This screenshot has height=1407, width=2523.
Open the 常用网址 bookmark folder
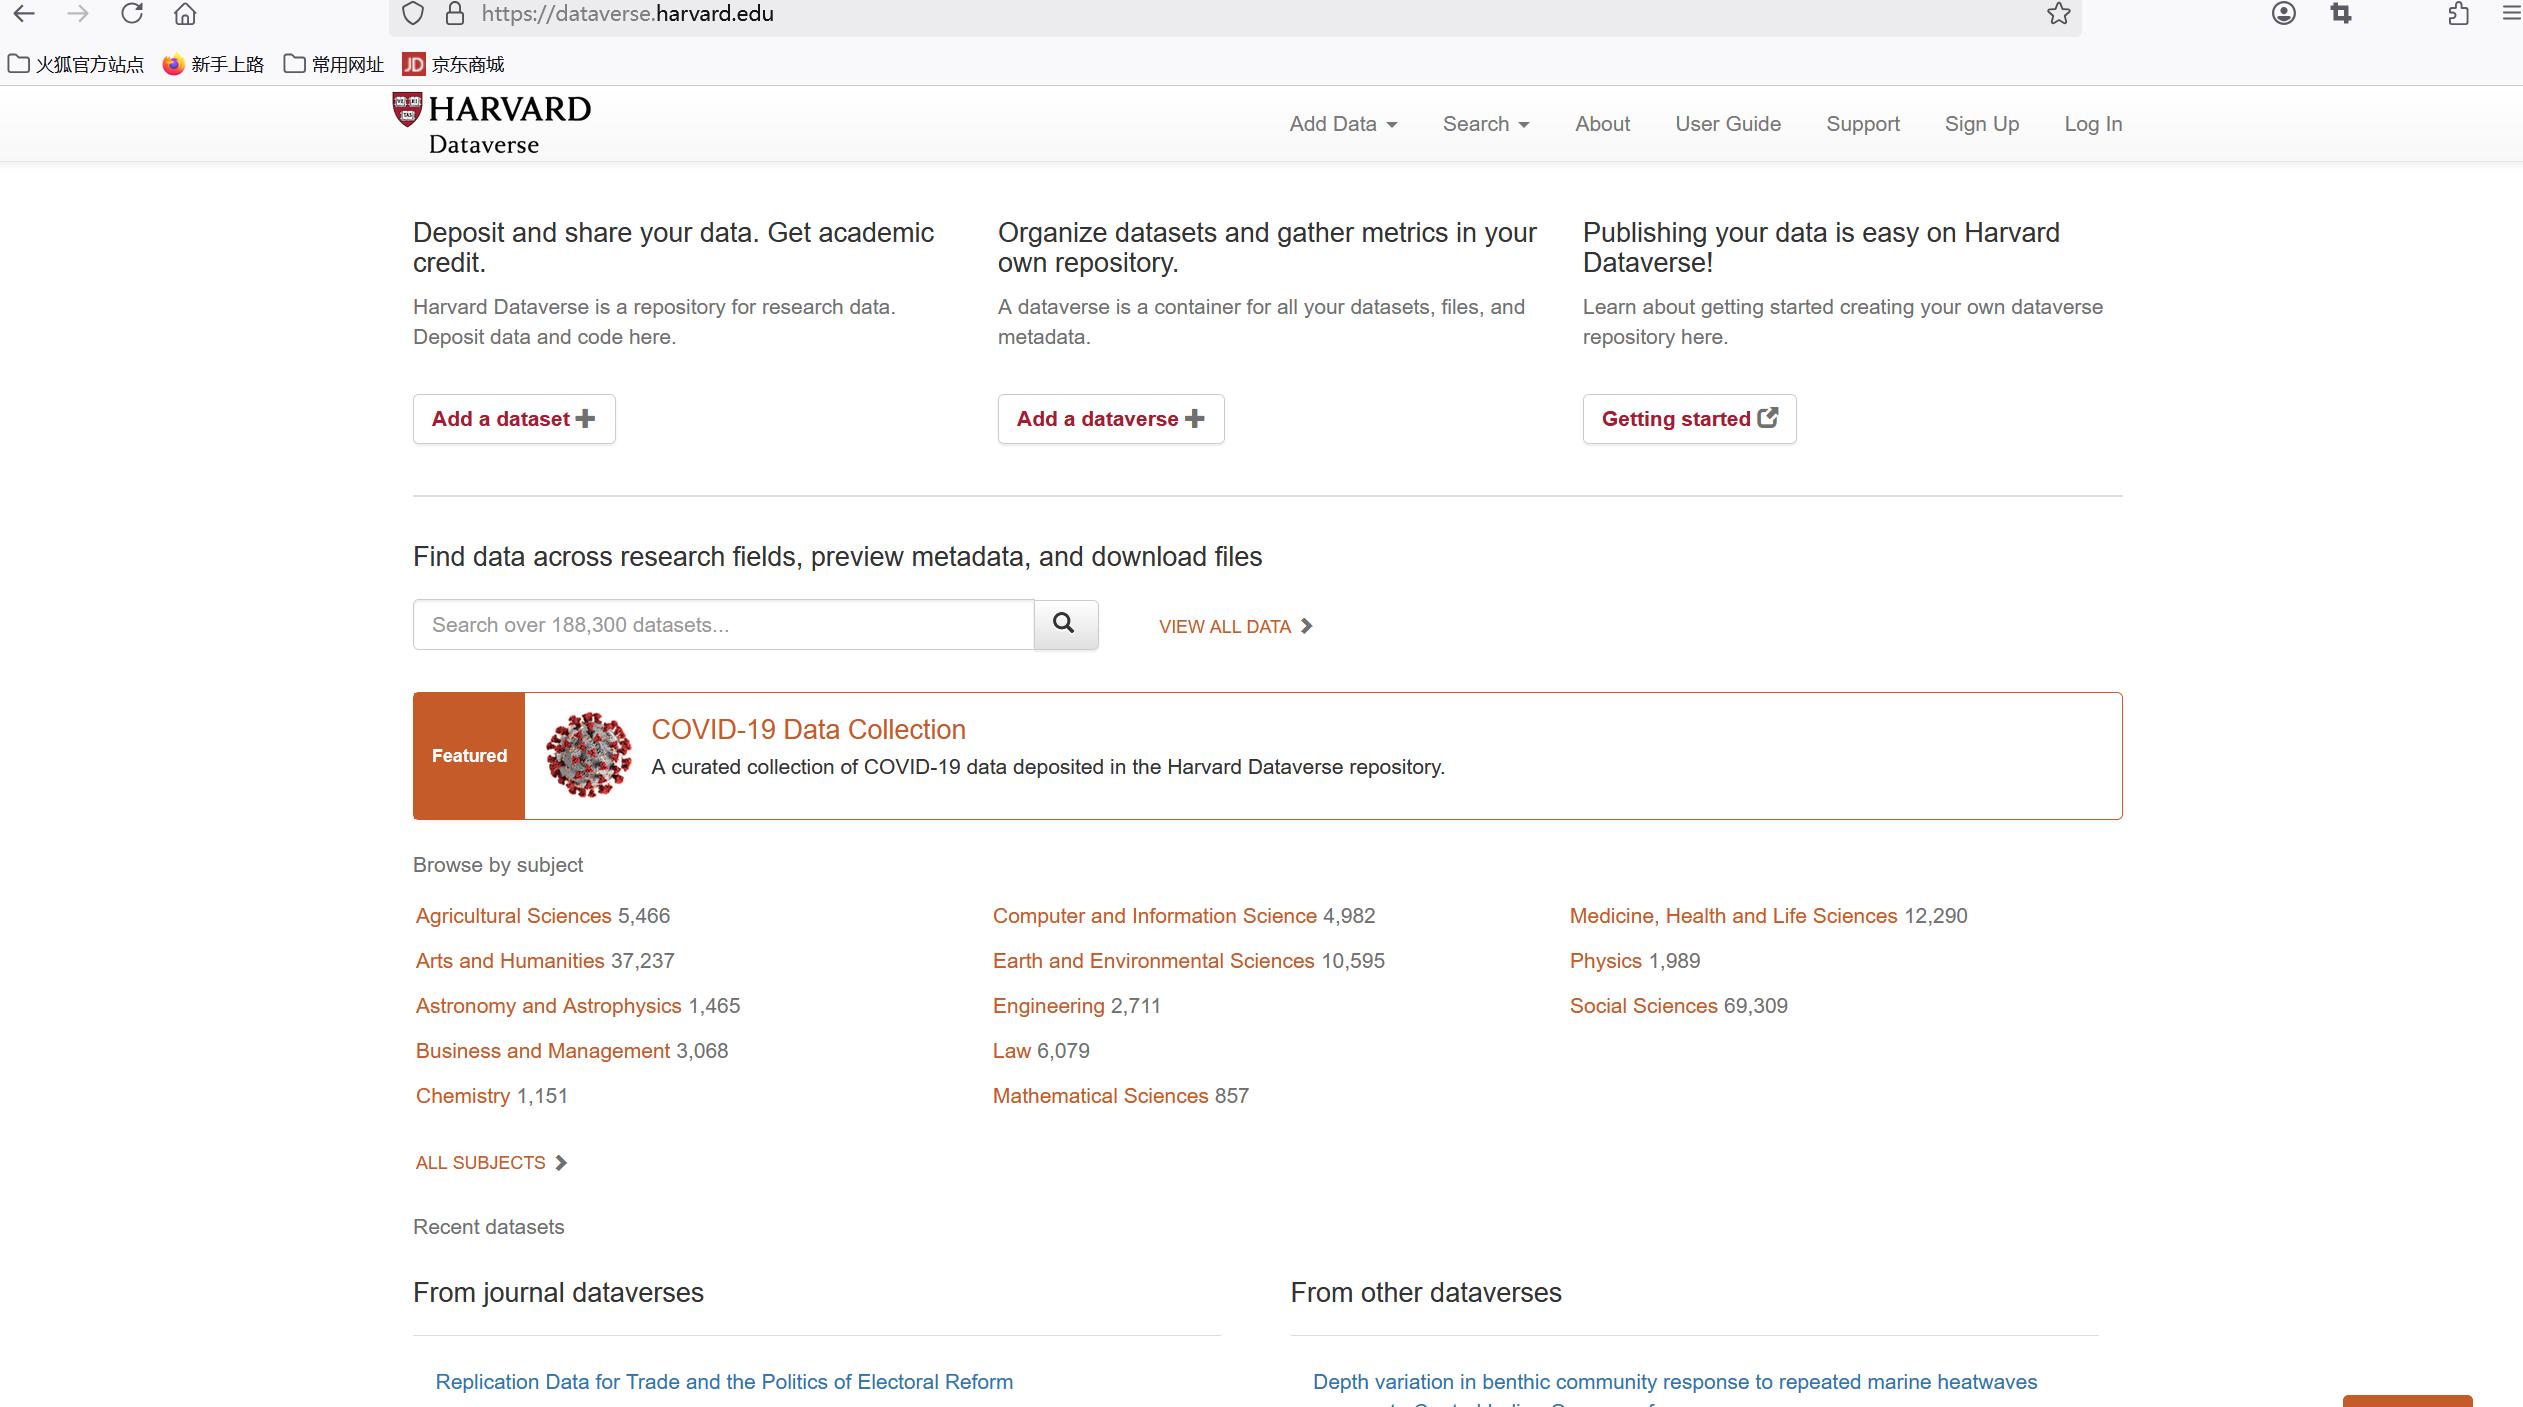(x=334, y=65)
